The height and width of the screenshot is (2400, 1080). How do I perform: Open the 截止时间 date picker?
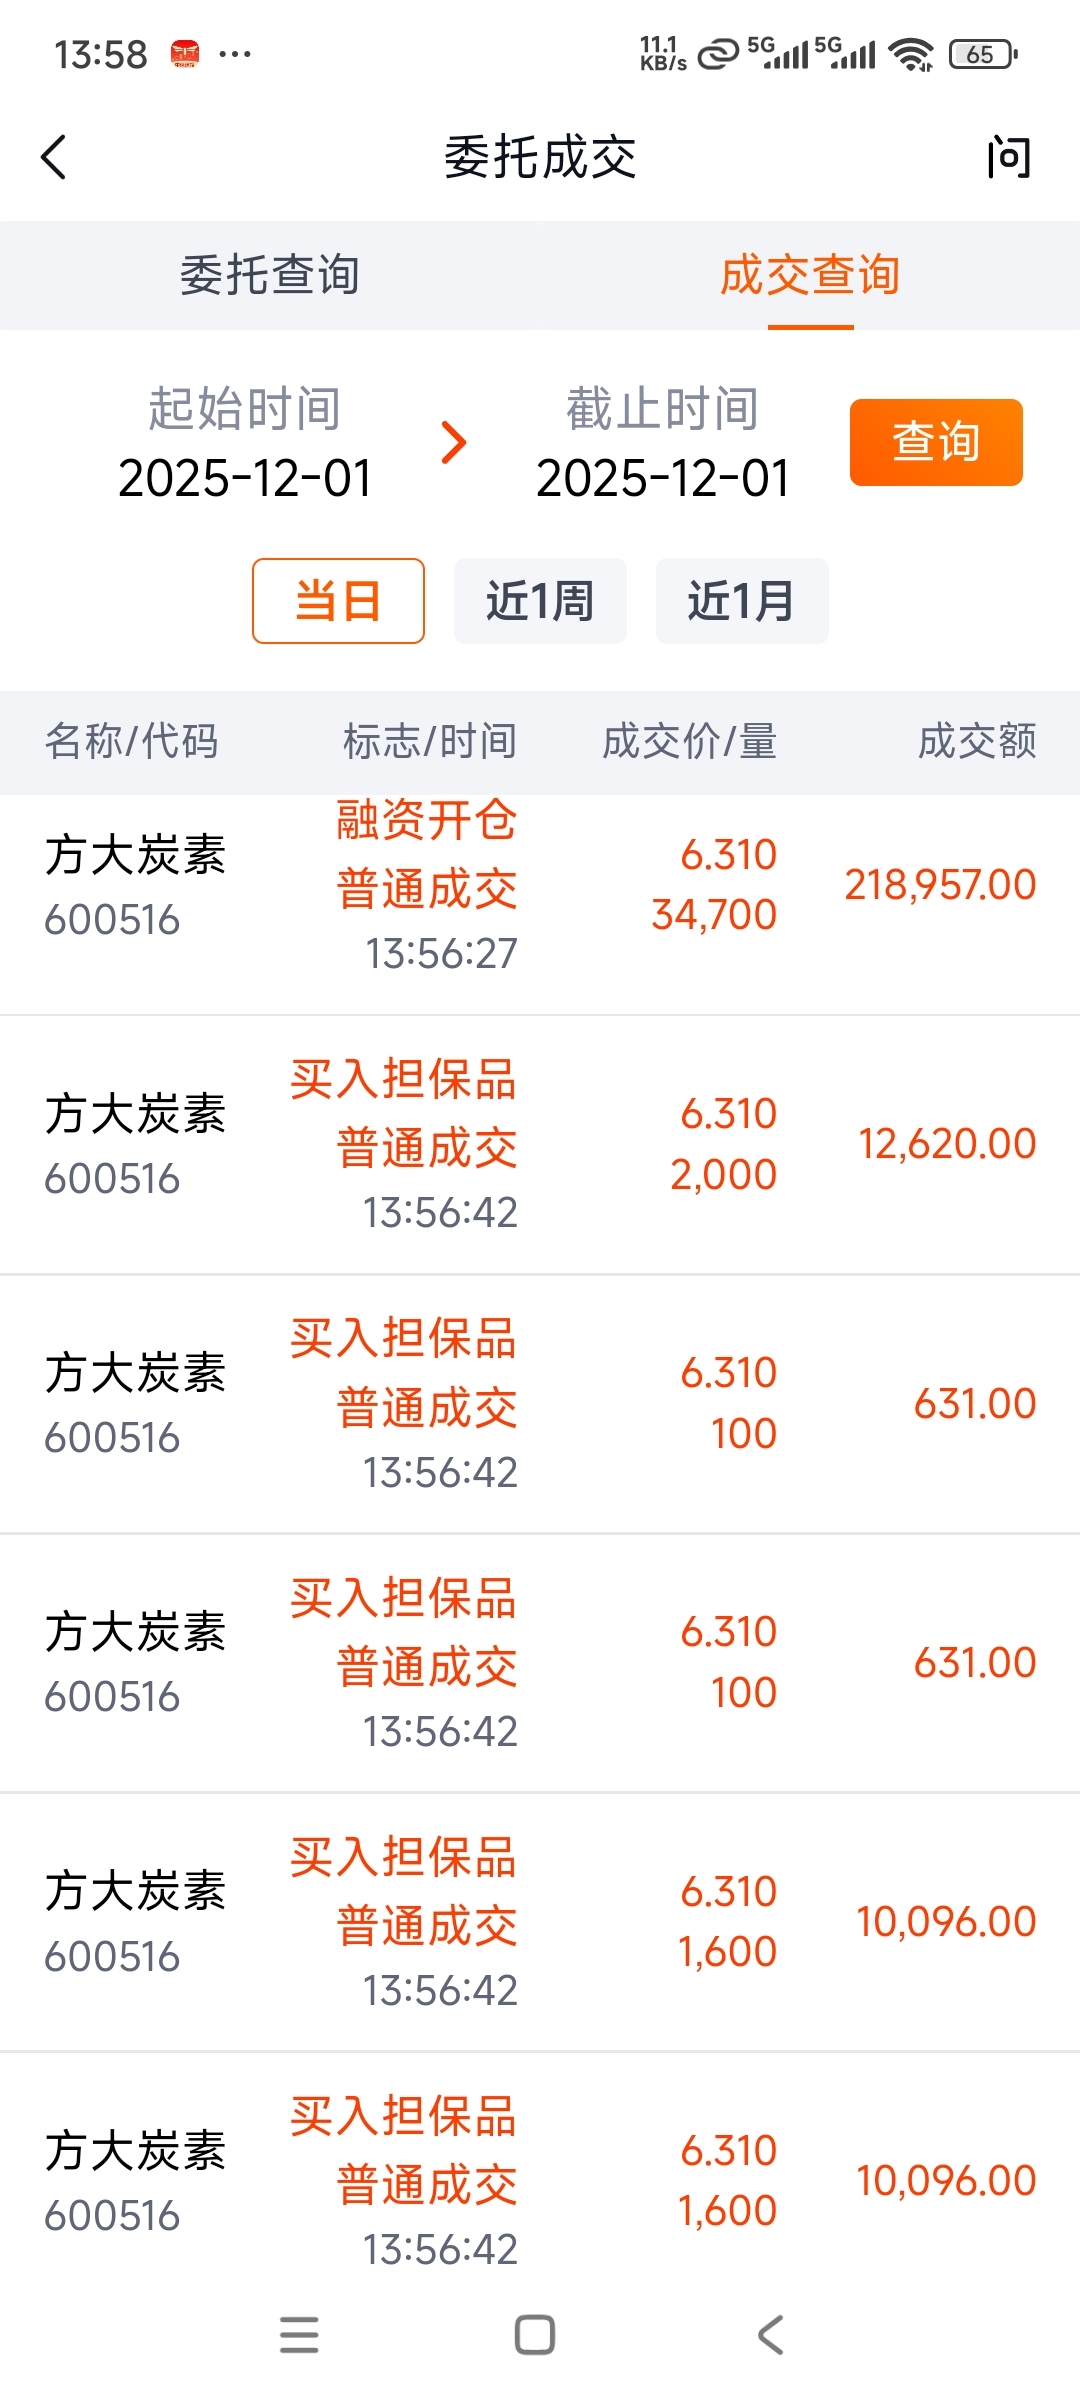click(x=662, y=443)
